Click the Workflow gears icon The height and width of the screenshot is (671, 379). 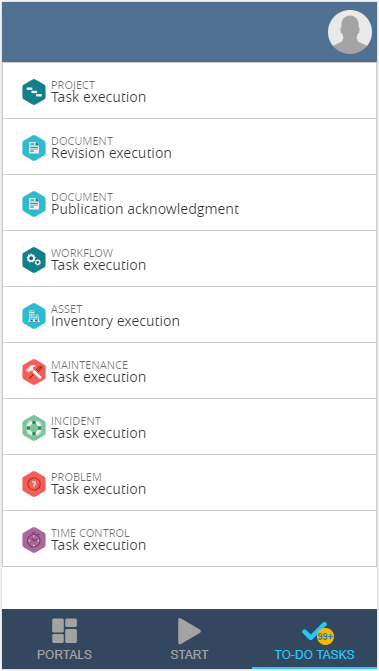pos(34,260)
